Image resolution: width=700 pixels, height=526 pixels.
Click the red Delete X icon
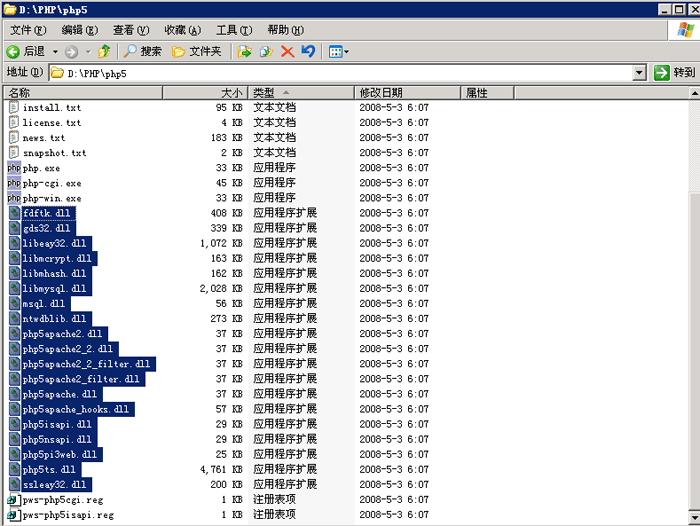(287, 51)
